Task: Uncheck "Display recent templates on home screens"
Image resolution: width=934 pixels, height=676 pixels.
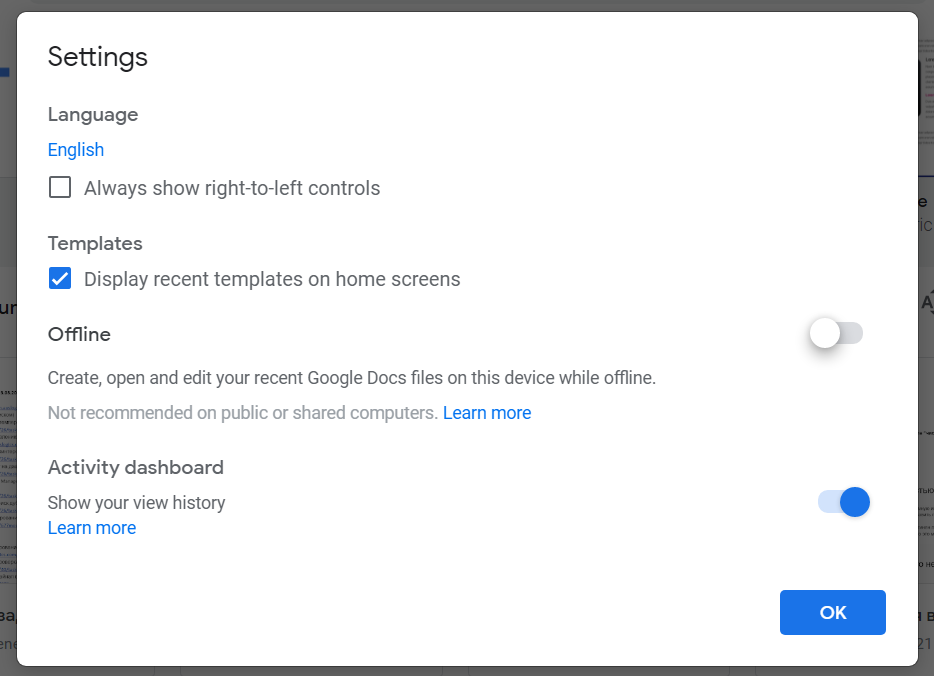Action: 59,278
